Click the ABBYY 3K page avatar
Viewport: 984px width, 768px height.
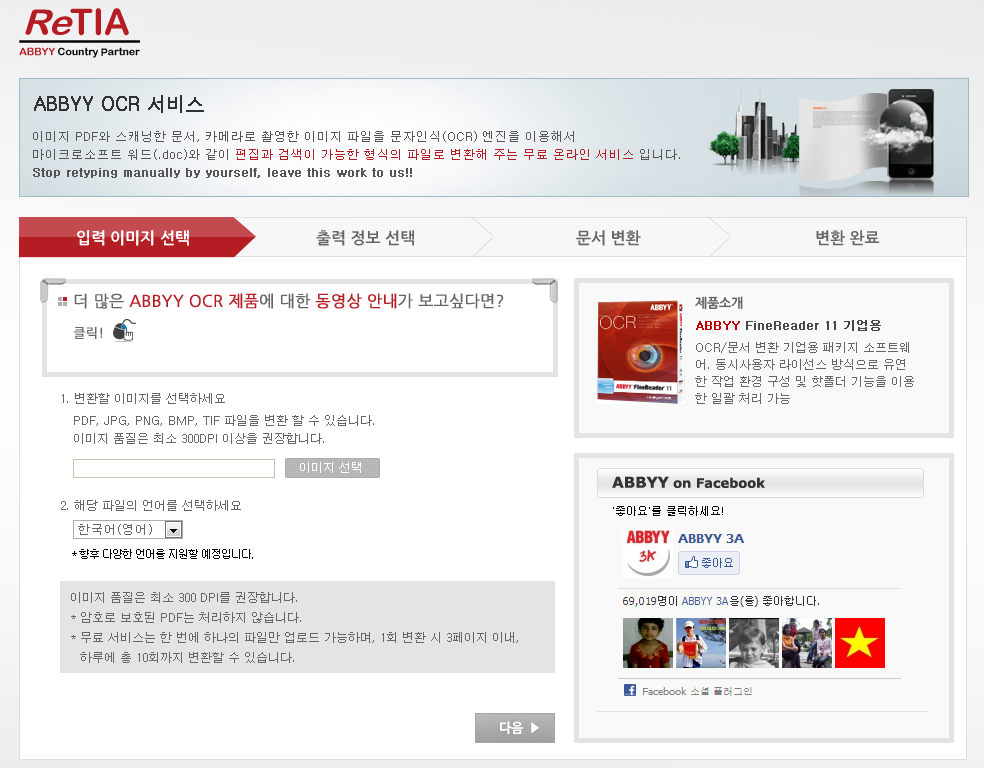[648, 552]
